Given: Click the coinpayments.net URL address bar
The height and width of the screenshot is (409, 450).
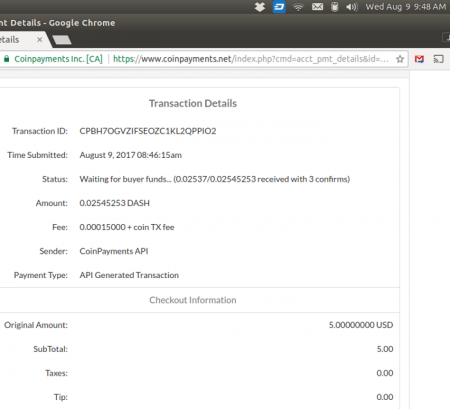Looking at the screenshot, I should pos(251,59).
